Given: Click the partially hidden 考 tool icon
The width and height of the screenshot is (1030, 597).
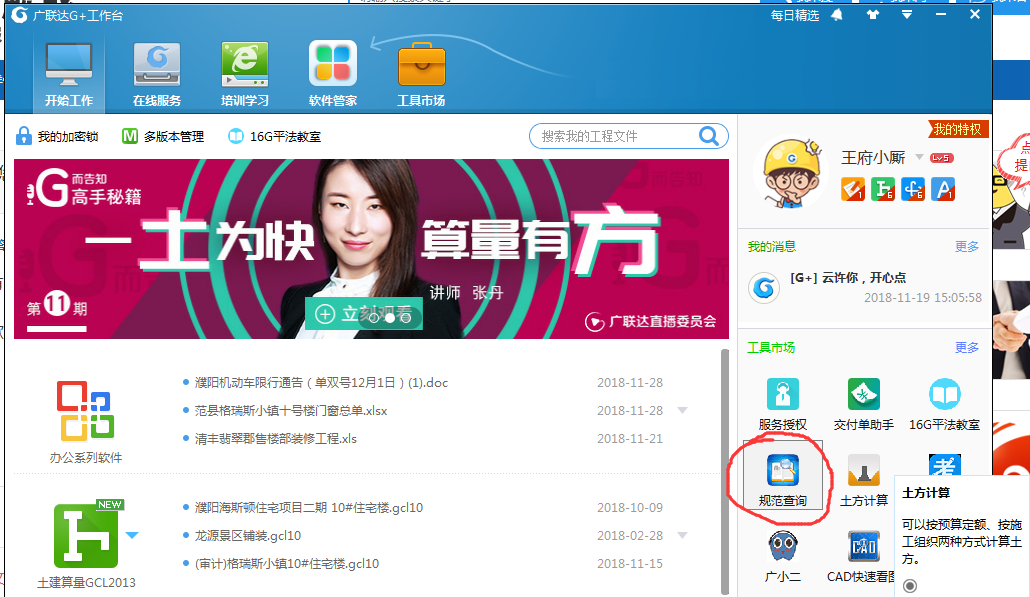Looking at the screenshot, I should 945,464.
